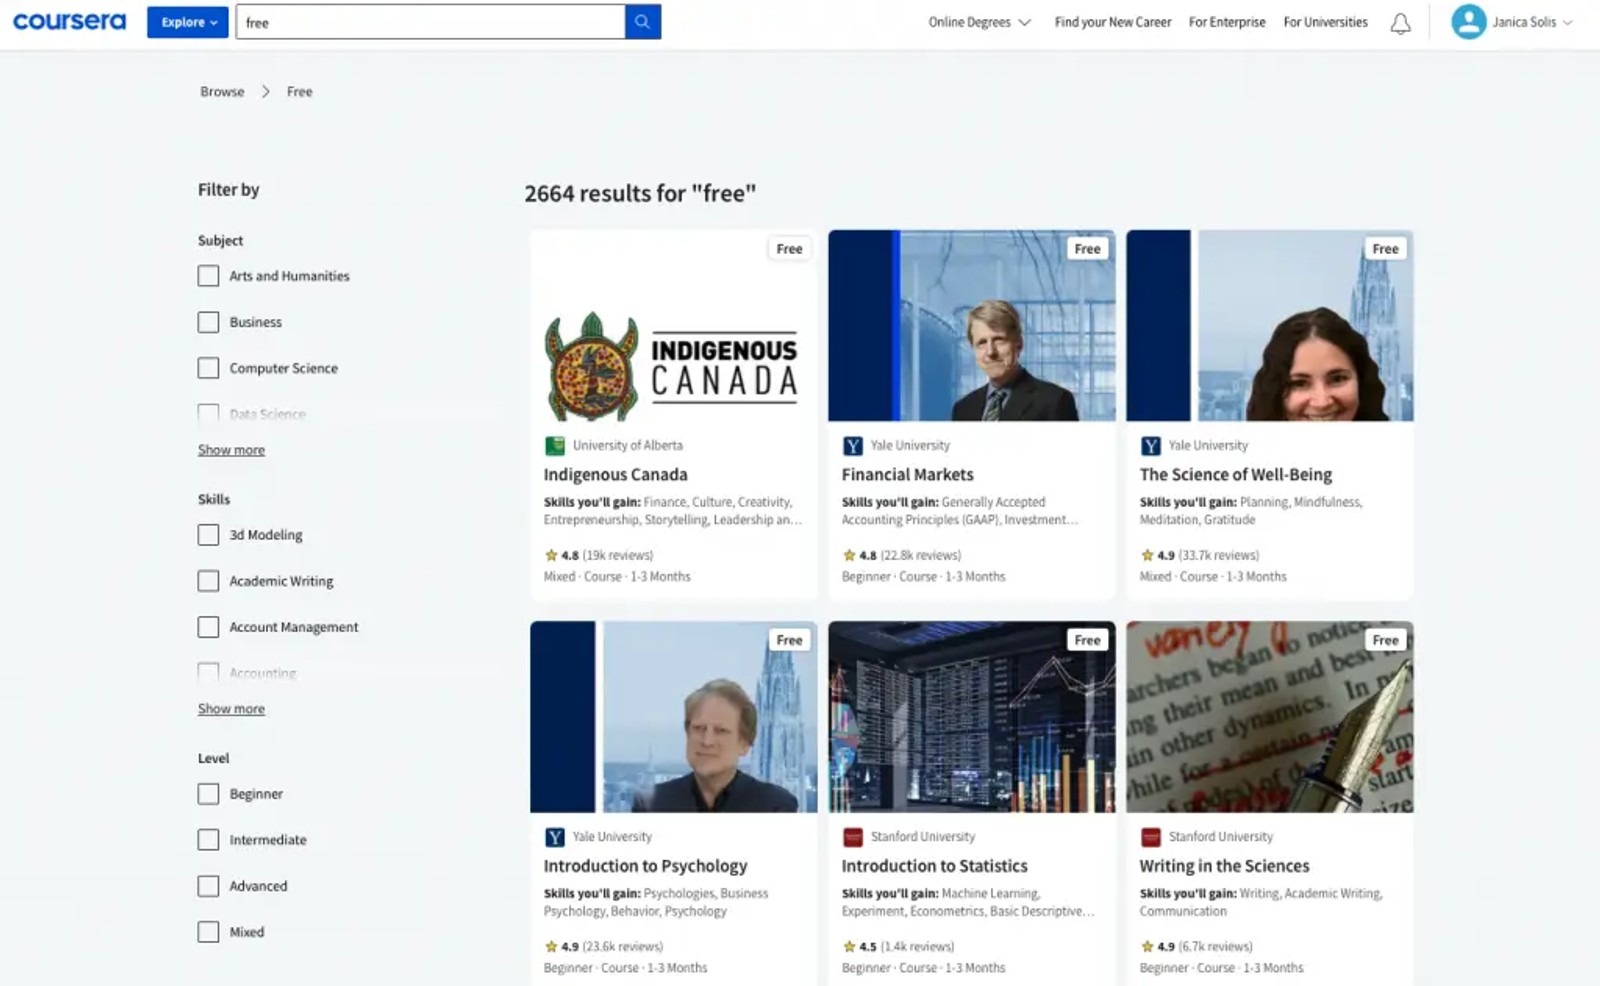Open the notifications bell
Image resolution: width=1600 pixels, height=986 pixels.
[1401, 23]
